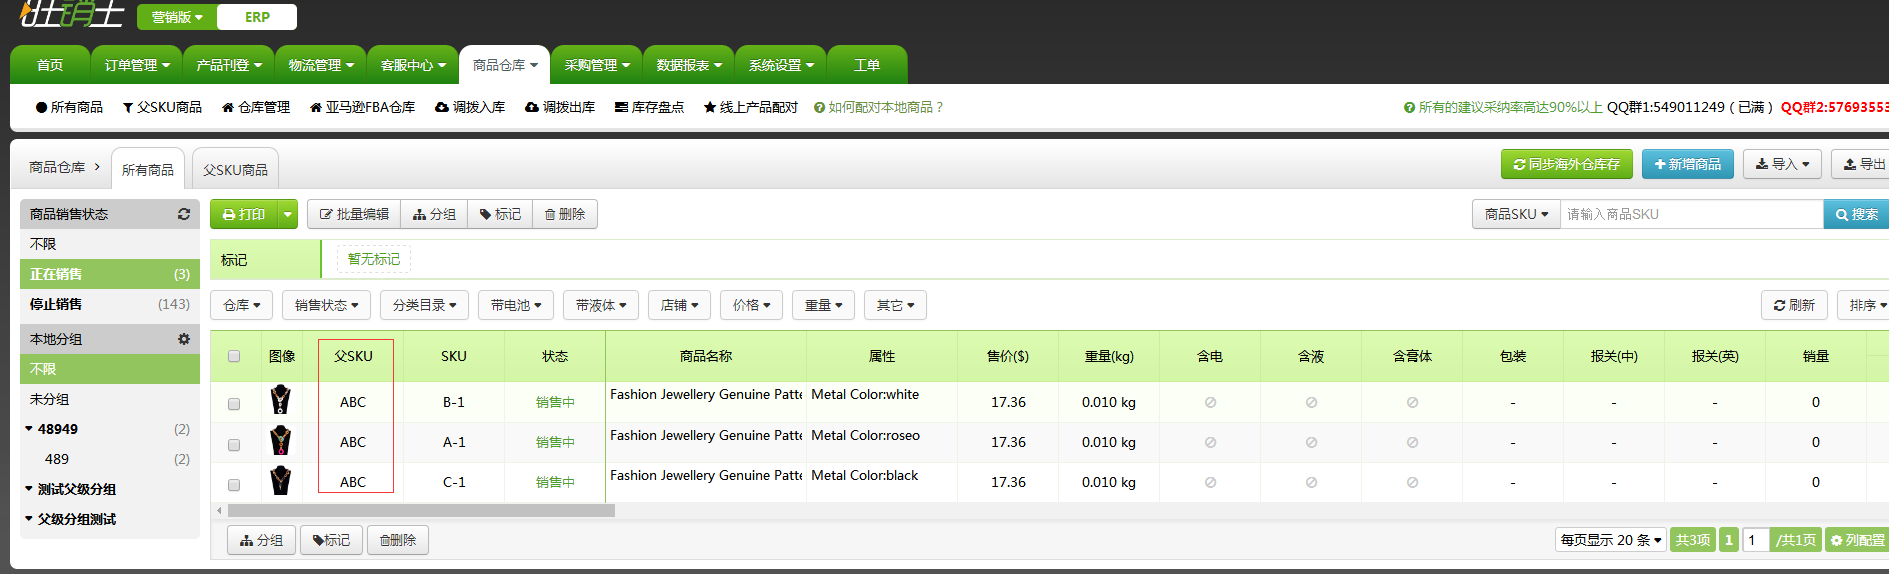Image resolution: width=1889 pixels, height=574 pixels.
Task: Open 商品SKU search type dropdown
Action: click(x=1516, y=214)
